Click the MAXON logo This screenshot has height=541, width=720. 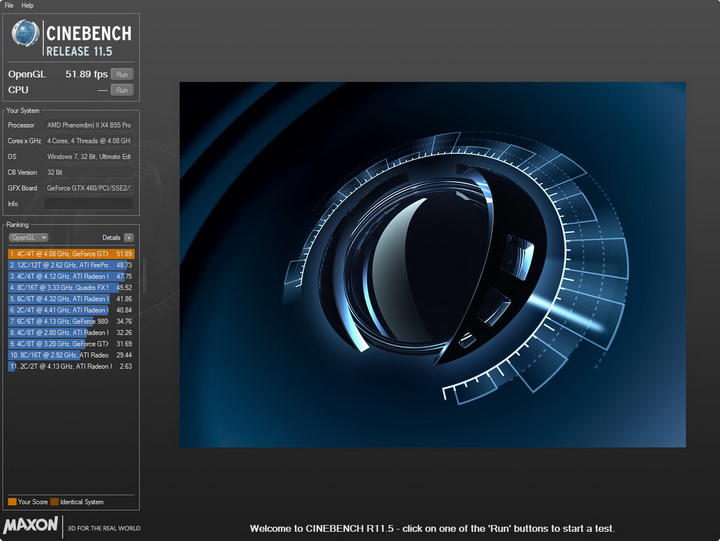(x=31, y=525)
